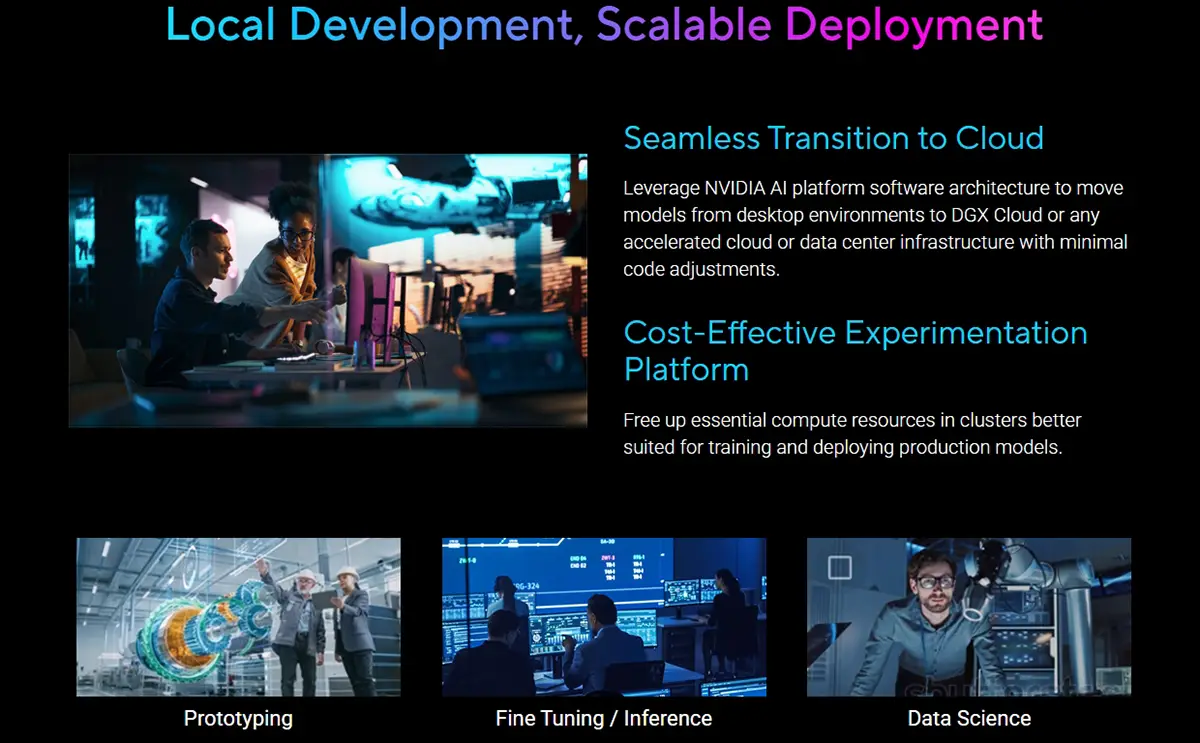Open the Data Science thumbnail image
This screenshot has width=1200, height=743.
(x=969, y=617)
